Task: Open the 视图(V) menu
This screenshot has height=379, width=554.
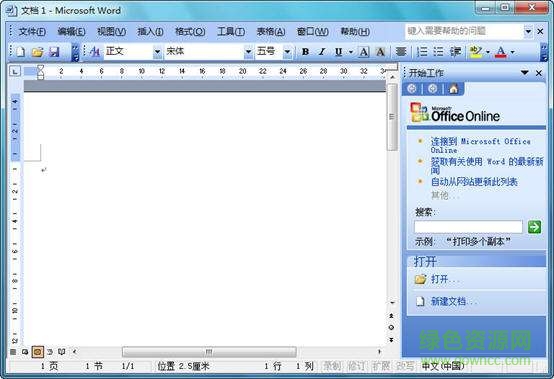Action: pos(111,32)
